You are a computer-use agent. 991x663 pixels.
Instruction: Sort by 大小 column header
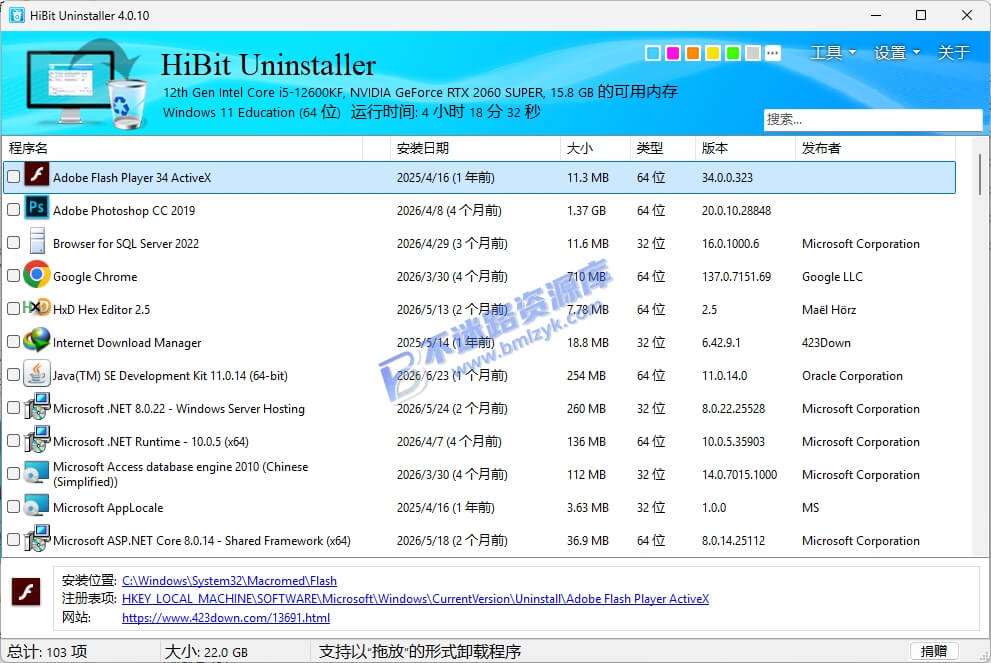[595, 148]
